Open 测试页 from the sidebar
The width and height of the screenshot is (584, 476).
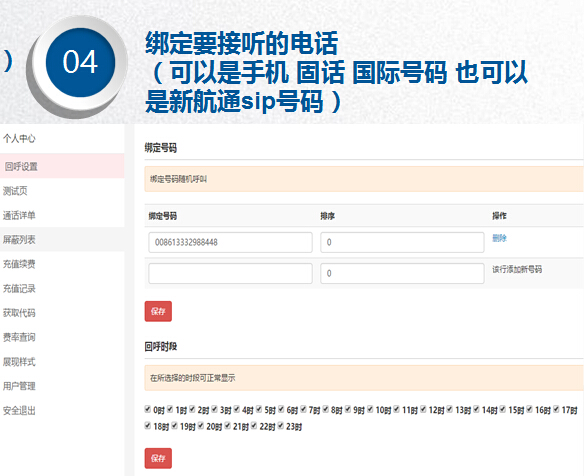coord(15,191)
